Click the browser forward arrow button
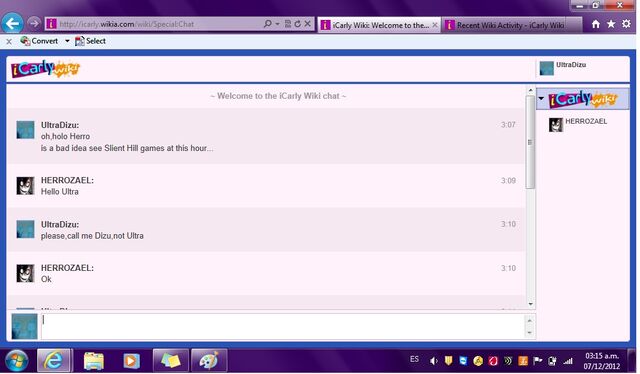Viewport: 640px width, 374px height. tap(34, 24)
